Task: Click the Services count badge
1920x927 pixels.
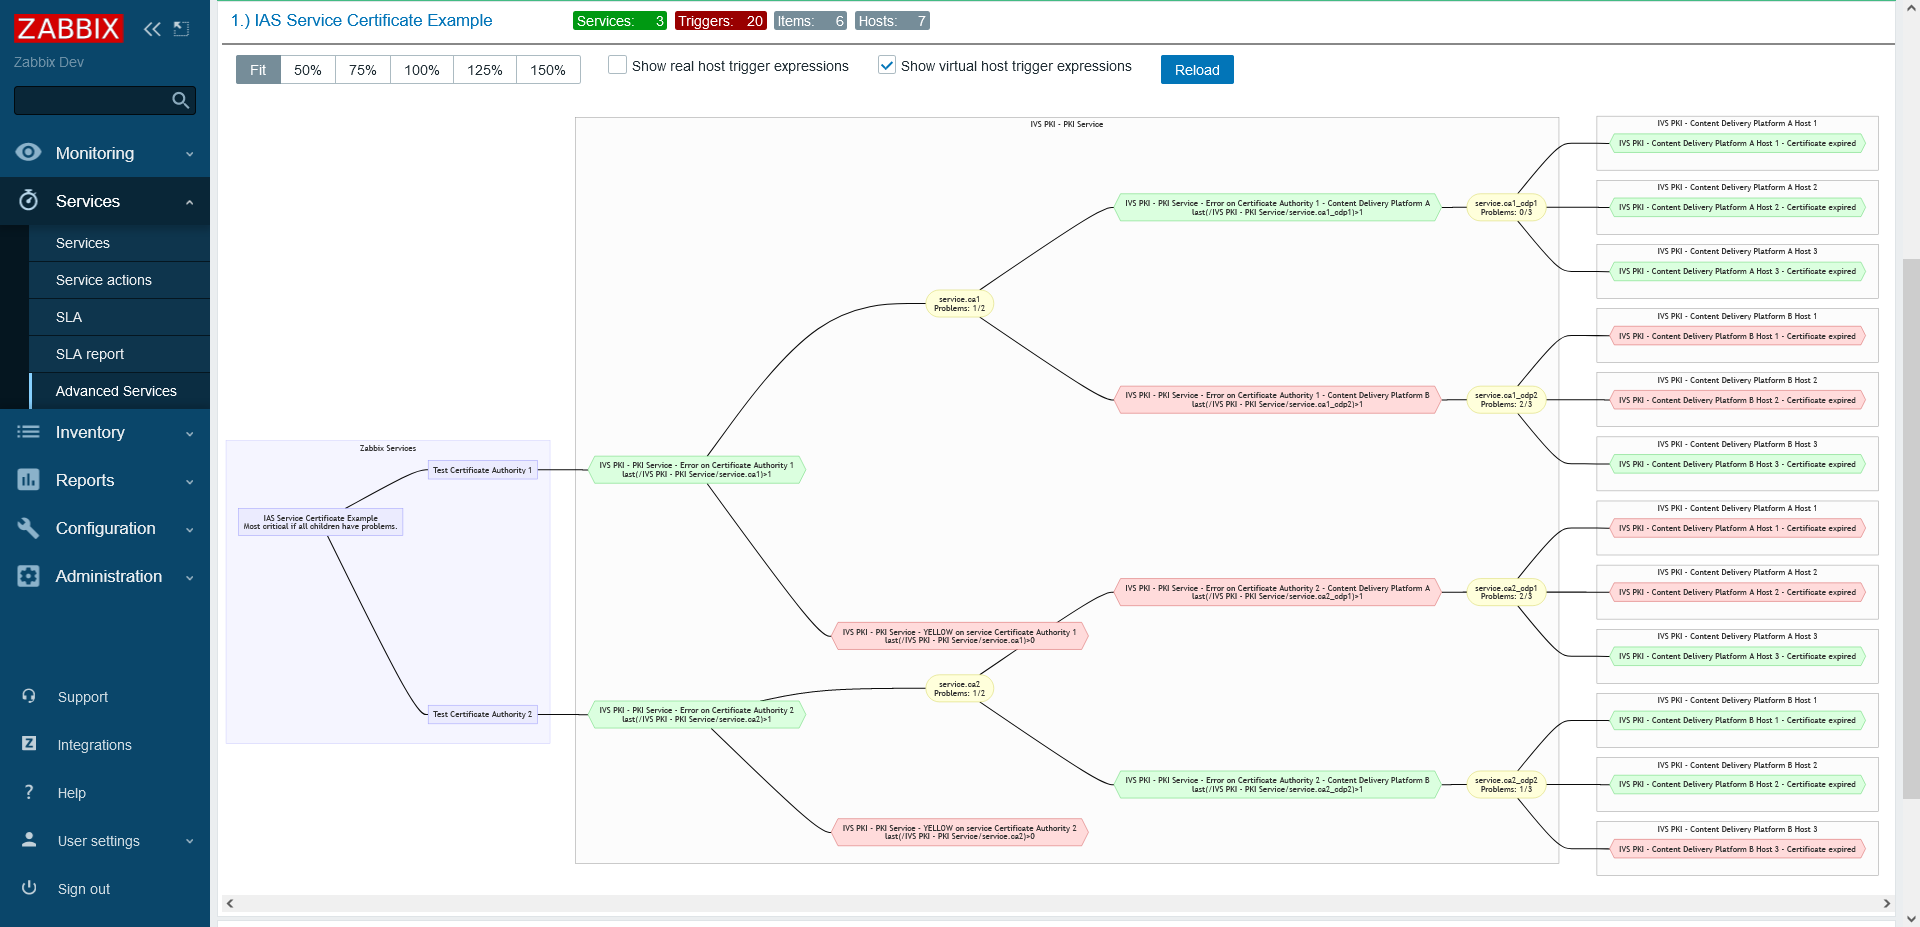Action: pyautogui.click(x=620, y=21)
